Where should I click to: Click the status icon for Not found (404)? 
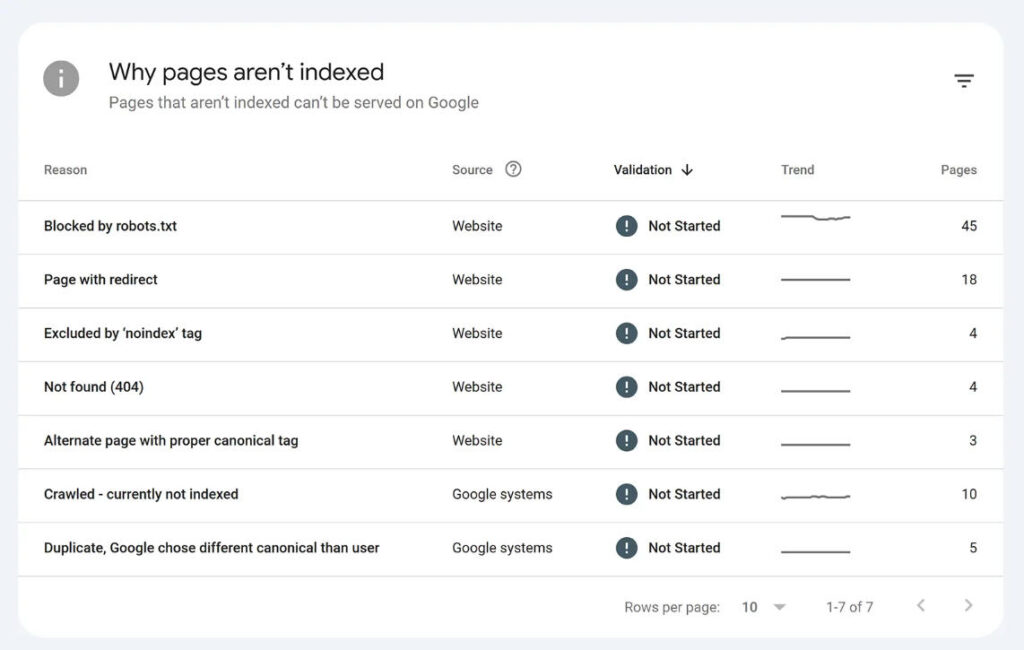point(626,387)
